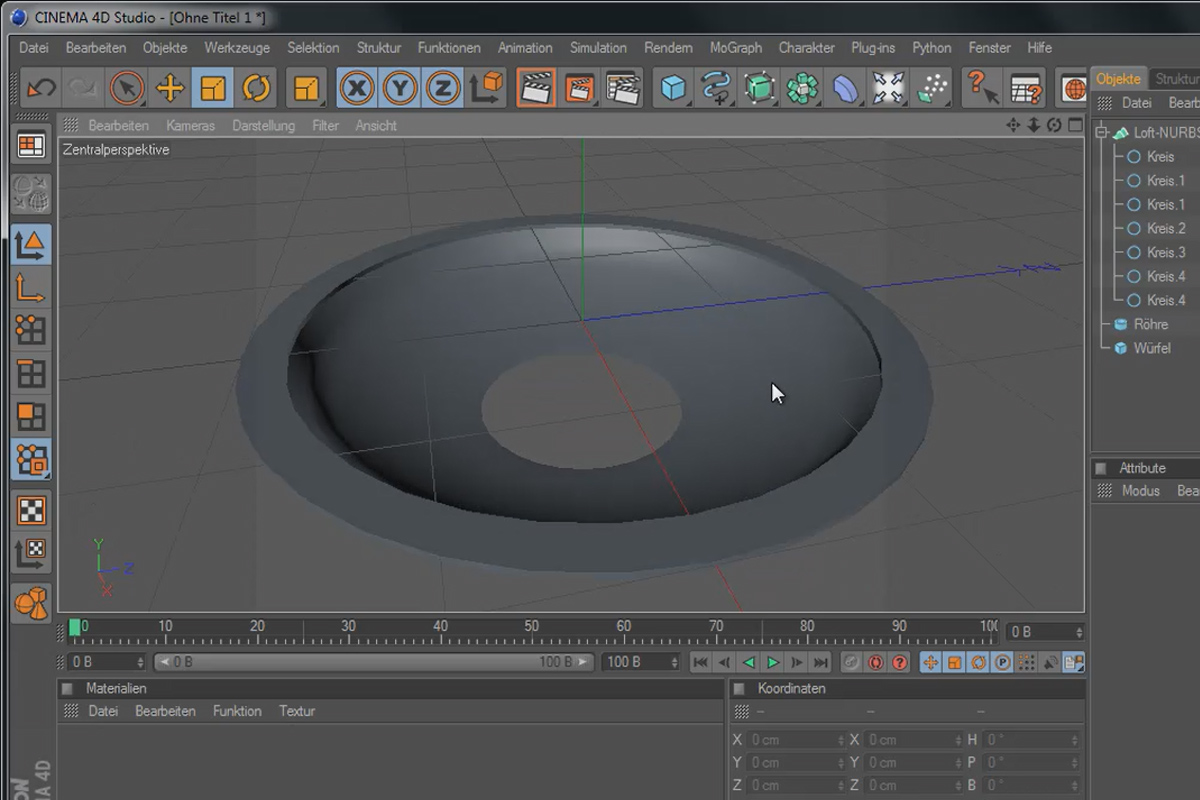
Task: Open the Filter viewport menu
Action: 325,126
